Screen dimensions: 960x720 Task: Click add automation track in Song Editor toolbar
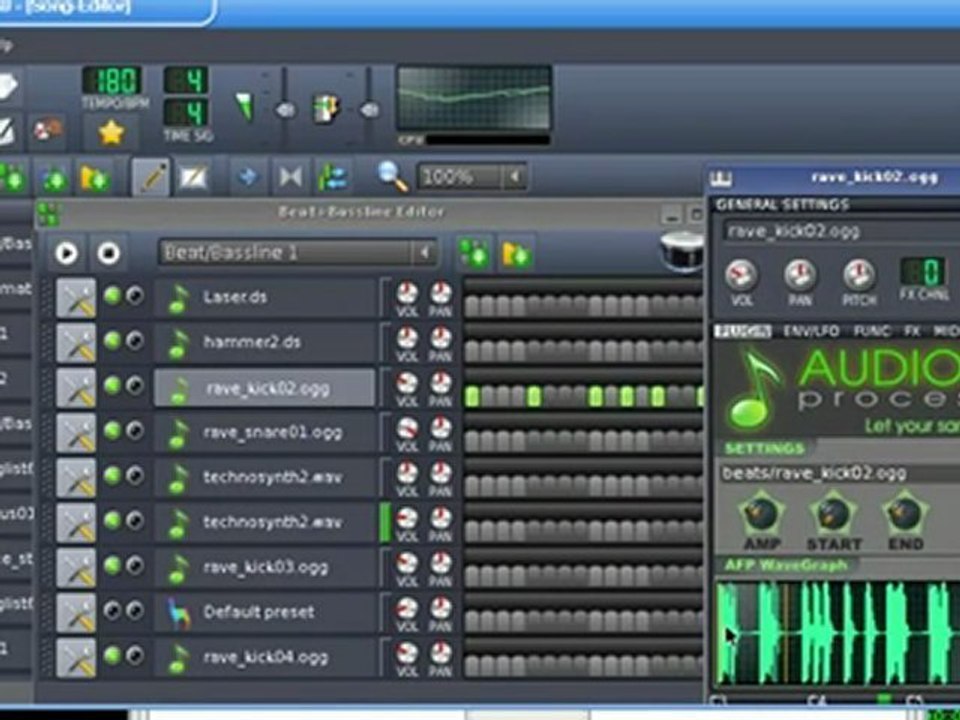click(94, 178)
